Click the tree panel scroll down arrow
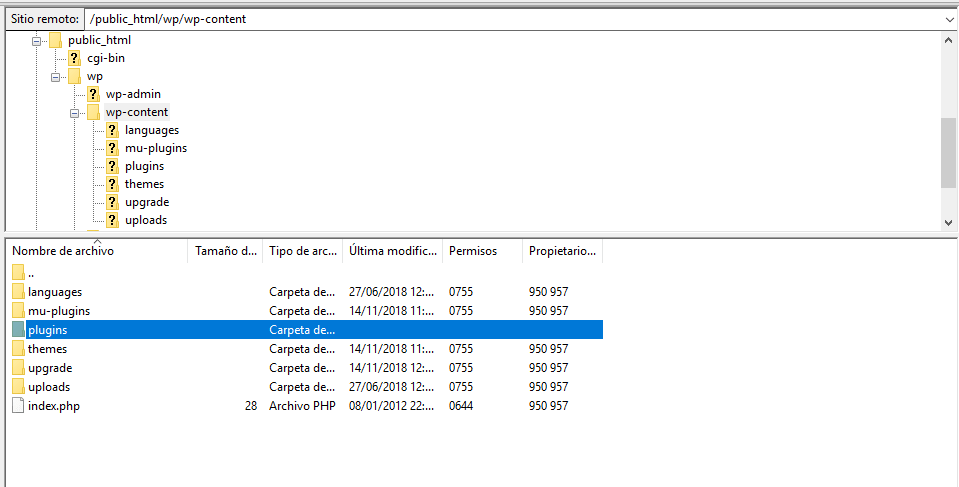The image size is (959, 487). pos(949,223)
